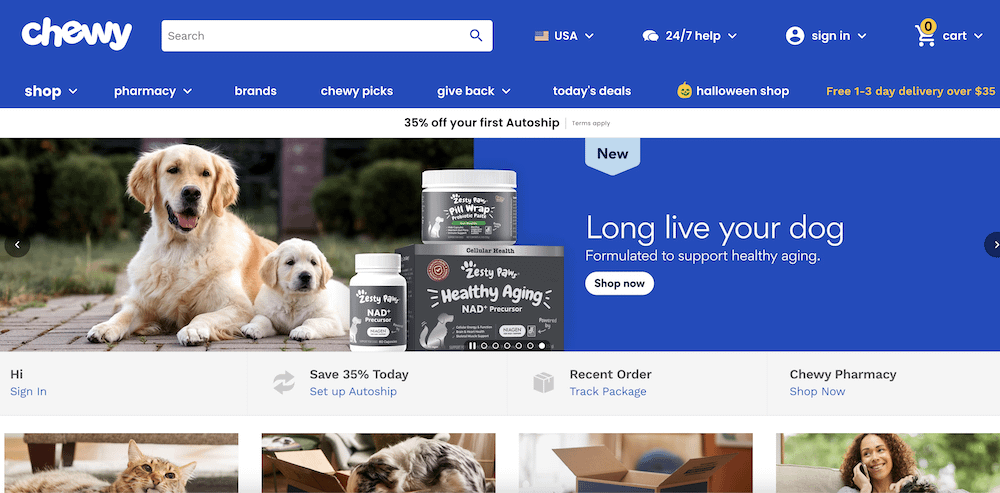Click the search magnifier icon

tap(476, 35)
